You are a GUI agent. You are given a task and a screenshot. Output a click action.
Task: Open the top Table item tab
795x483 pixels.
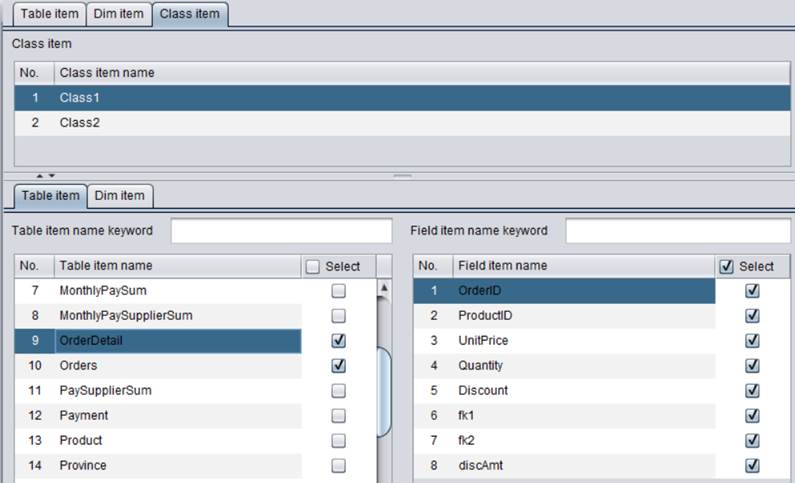point(50,15)
